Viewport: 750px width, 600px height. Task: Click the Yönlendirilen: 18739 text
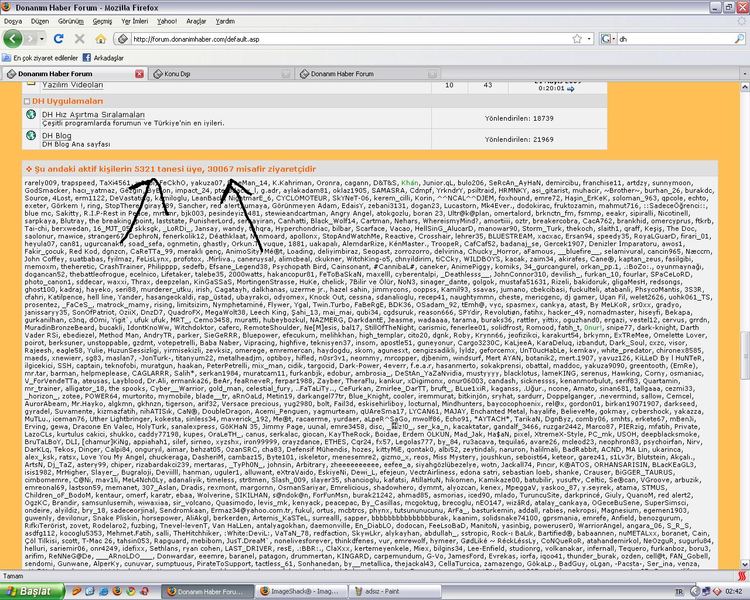coord(519,118)
